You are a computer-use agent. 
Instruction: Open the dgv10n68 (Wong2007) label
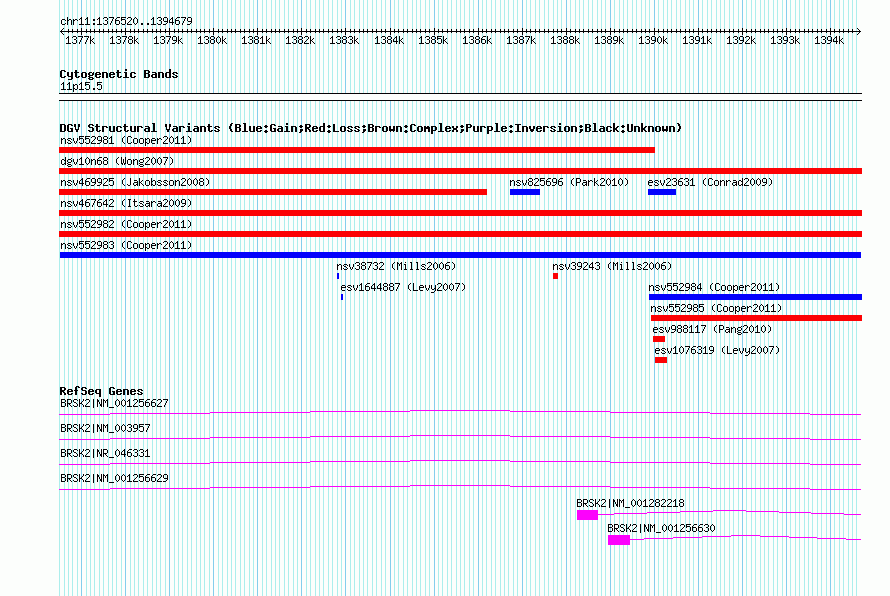(117, 161)
